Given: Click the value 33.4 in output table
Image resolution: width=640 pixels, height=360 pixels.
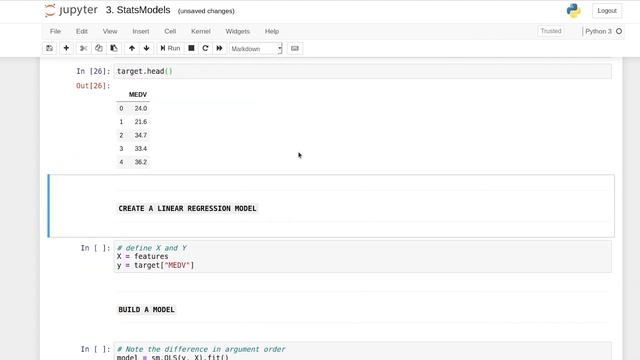Looking at the screenshot, I should coord(141,149).
